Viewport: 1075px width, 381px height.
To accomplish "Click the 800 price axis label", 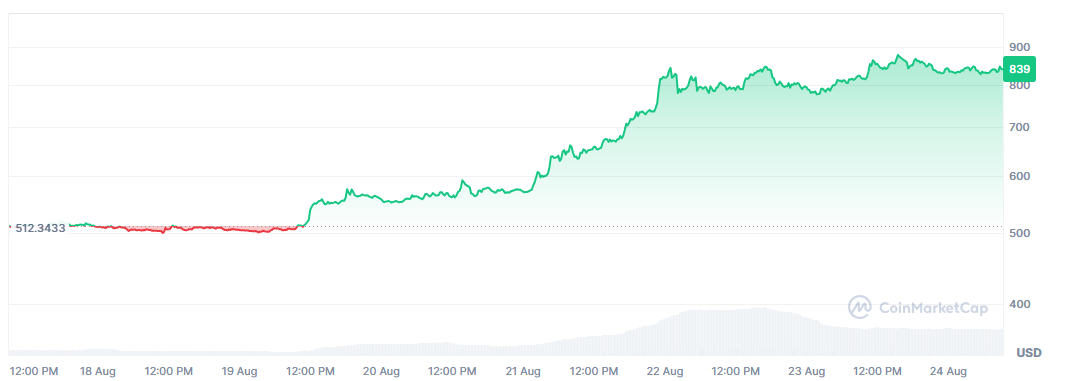I will [1020, 86].
